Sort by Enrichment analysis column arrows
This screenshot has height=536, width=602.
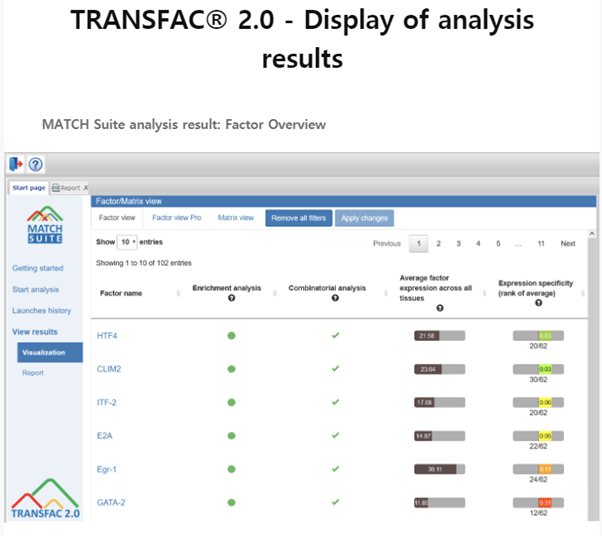pyautogui.click(x=275, y=293)
